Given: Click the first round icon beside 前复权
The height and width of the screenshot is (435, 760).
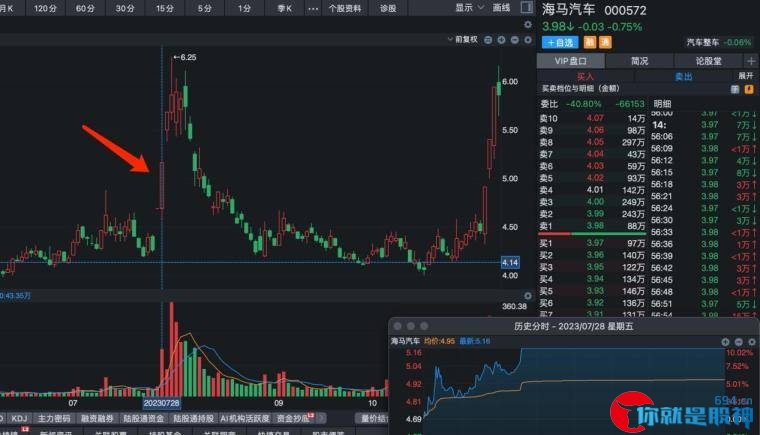Looking at the screenshot, I should 488,40.
